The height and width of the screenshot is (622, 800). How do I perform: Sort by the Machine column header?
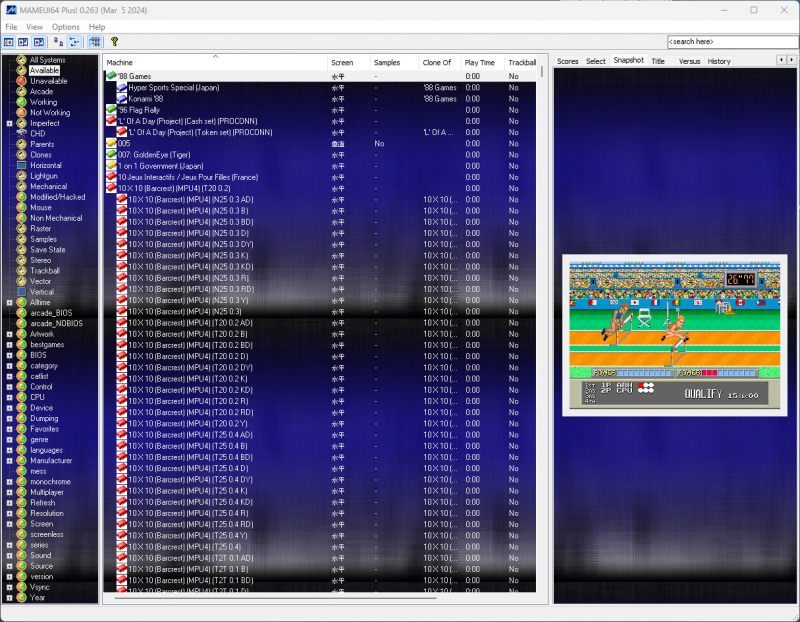[215, 62]
